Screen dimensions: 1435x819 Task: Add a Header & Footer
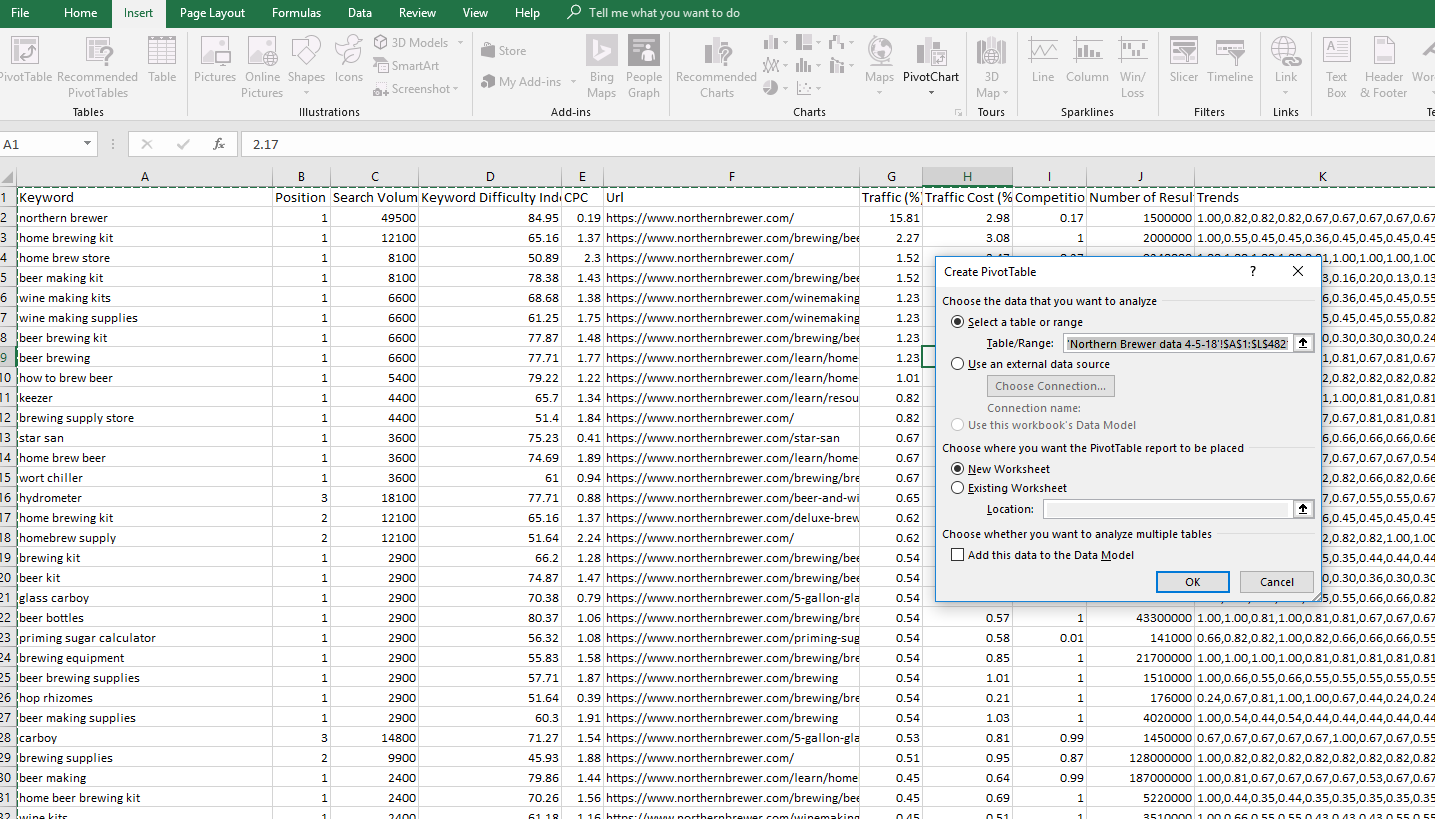tap(1383, 66)
